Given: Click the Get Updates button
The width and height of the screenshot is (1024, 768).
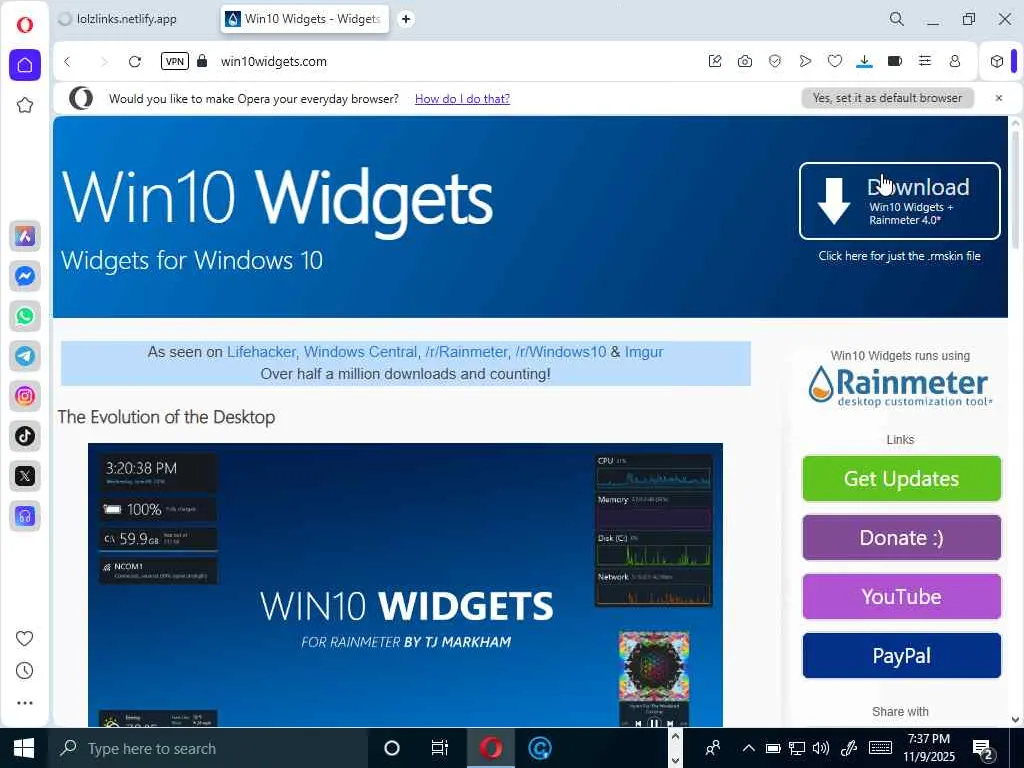Looking at the screenshot, I should 901,479.
